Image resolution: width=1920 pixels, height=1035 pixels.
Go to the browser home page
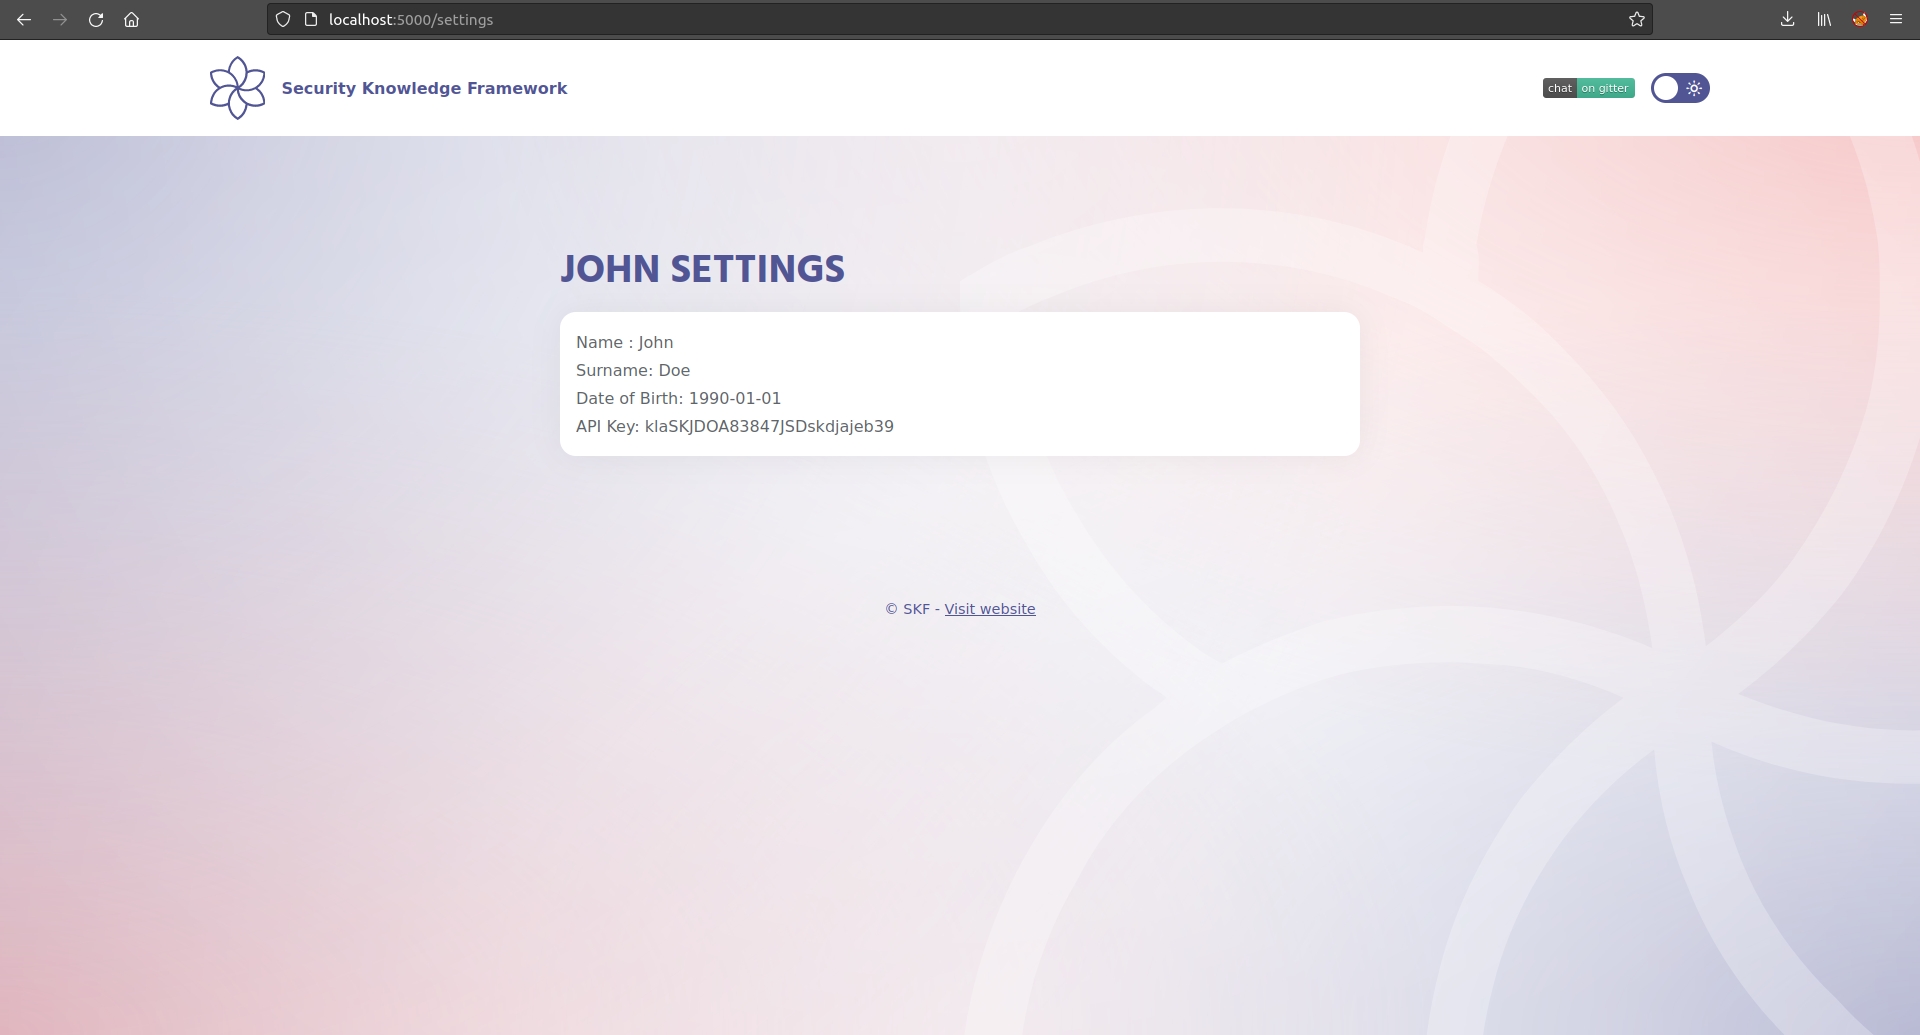[131, 20]
